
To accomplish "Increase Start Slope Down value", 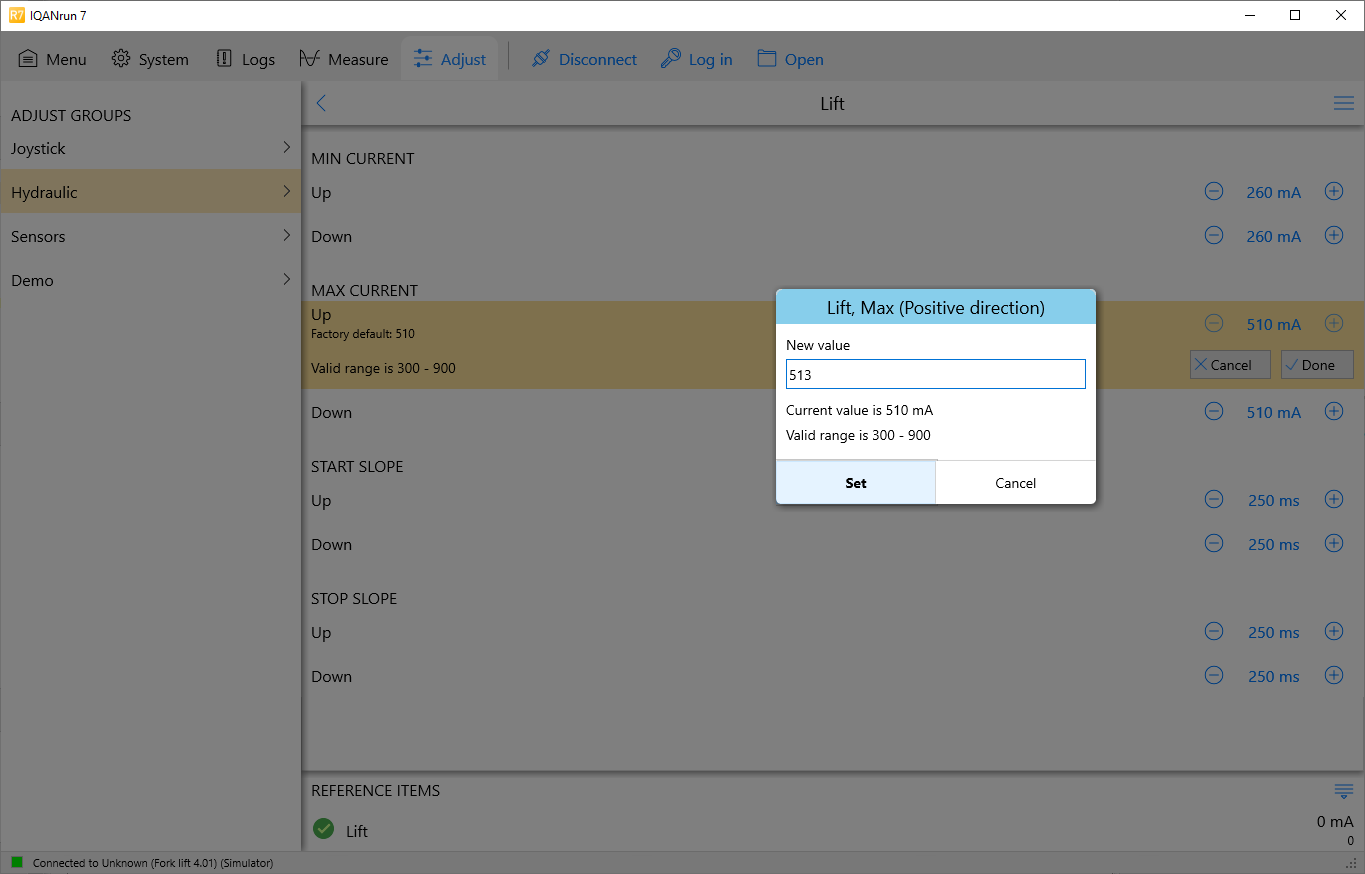I will (x=1334, y=543).
